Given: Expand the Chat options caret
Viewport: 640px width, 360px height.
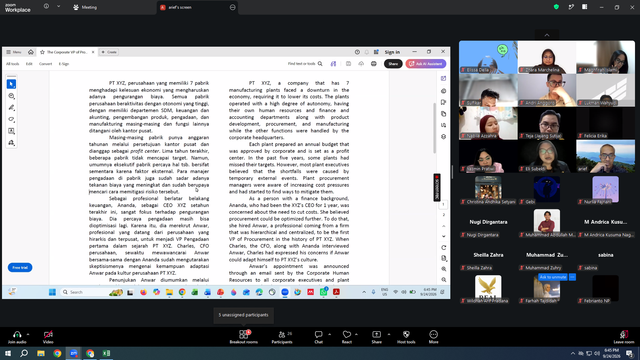Looking at the screenshot, I should (329, 334).
